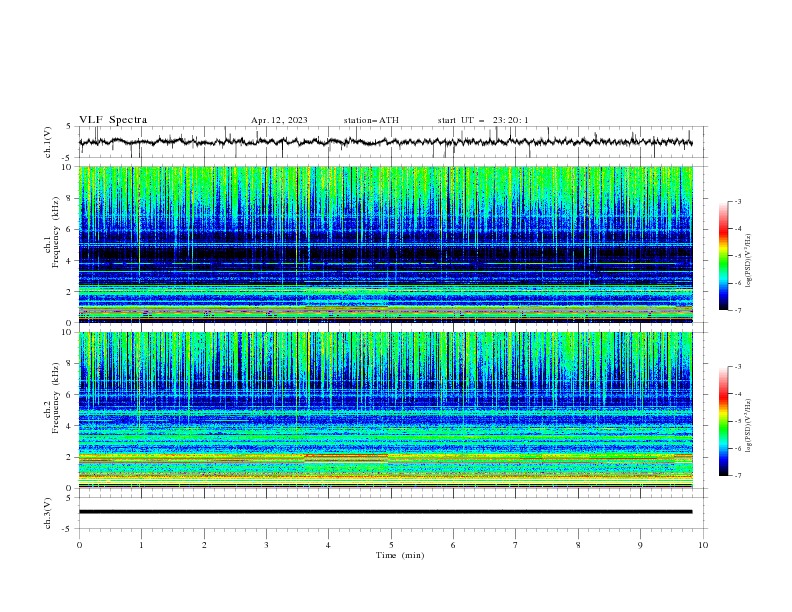
Task: Click the flat ch.3 voltage trace
Action: pos(385,512)
